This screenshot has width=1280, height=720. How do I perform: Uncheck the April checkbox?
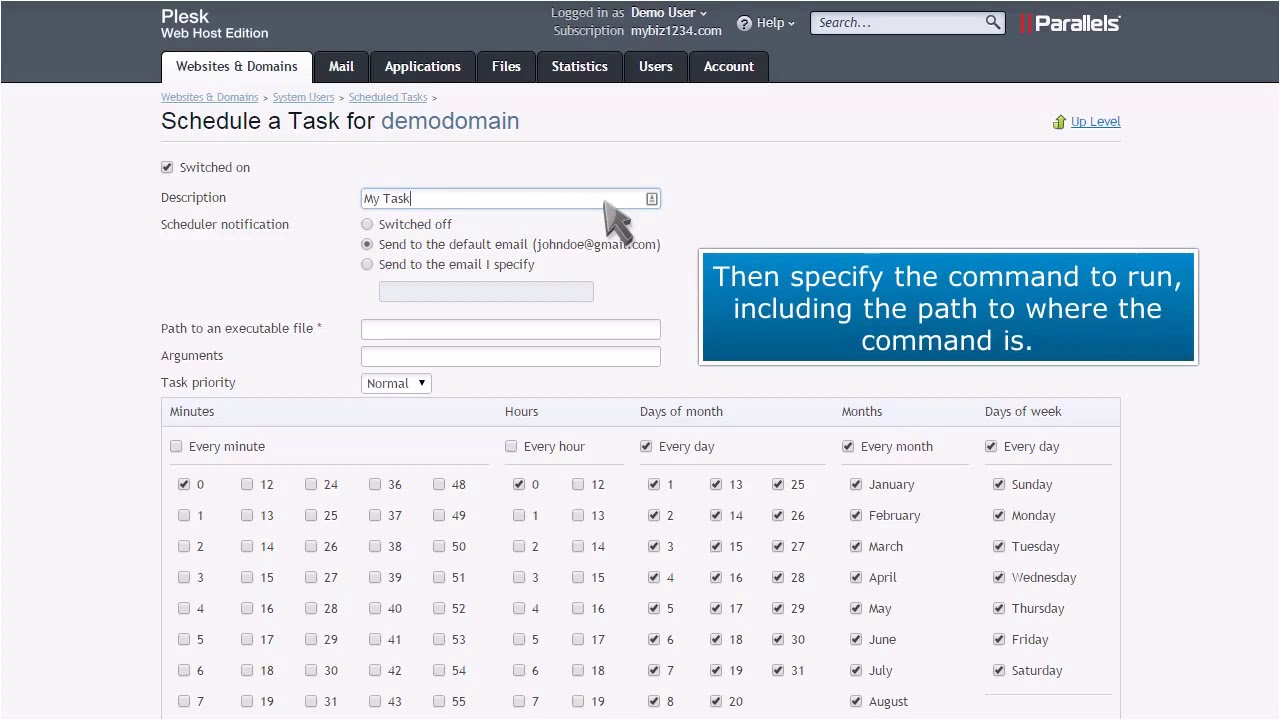pos(856,577)
